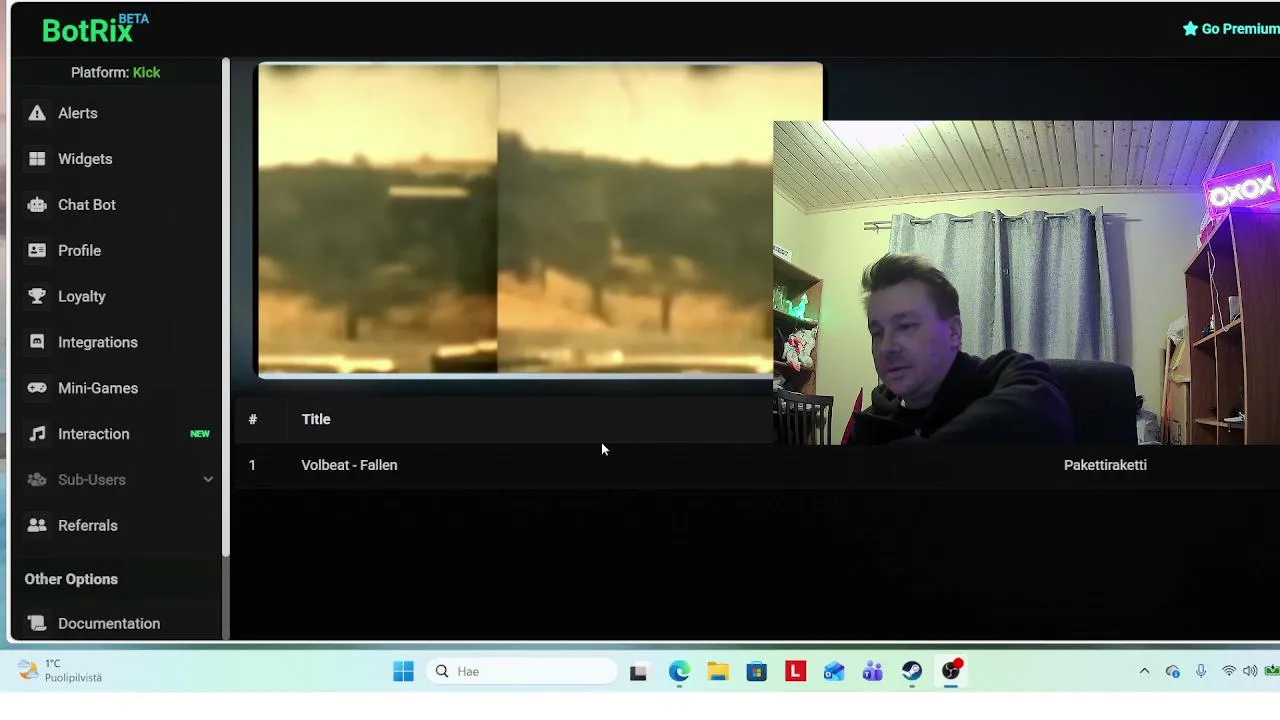Screen dimensions: 1280x720
Task: Open the weather widget on taskbar
Action: point(60,671)
